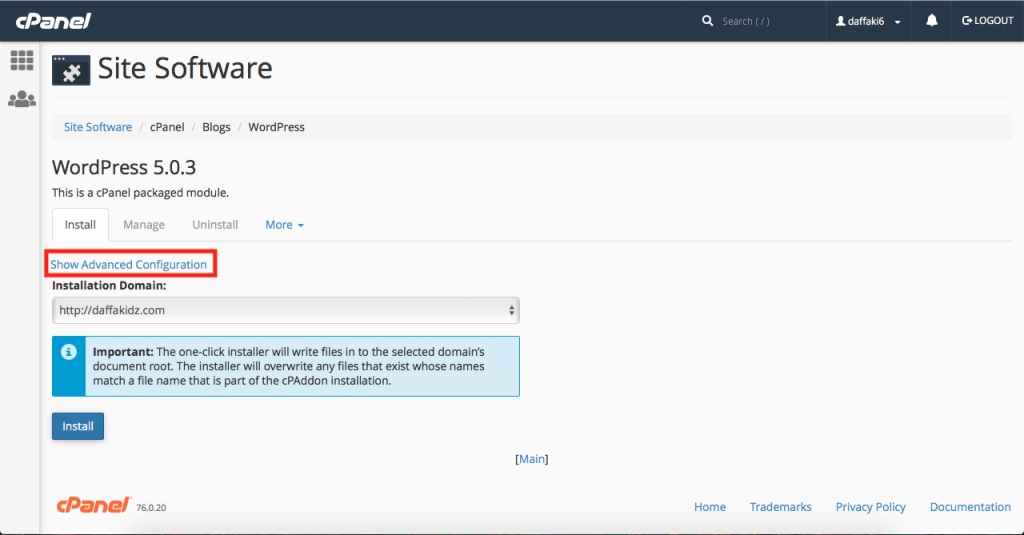
Task: Click the WordPress 5.0.3 heading
Action: 124,167
